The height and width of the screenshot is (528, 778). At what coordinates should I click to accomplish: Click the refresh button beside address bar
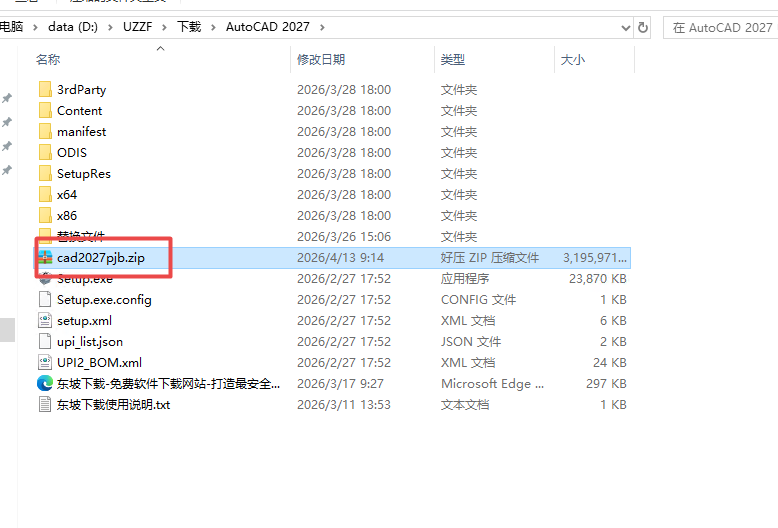(642, 27)
